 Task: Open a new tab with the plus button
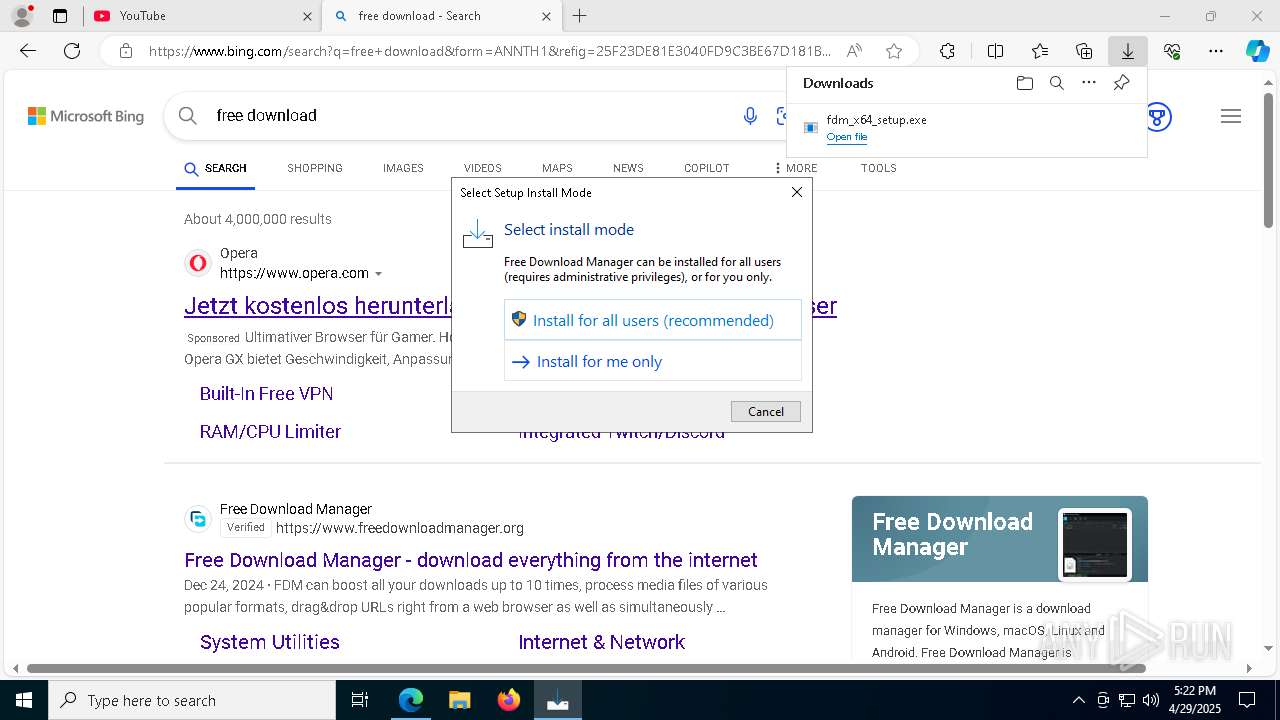pyautogui.click(x=580, y=16)
